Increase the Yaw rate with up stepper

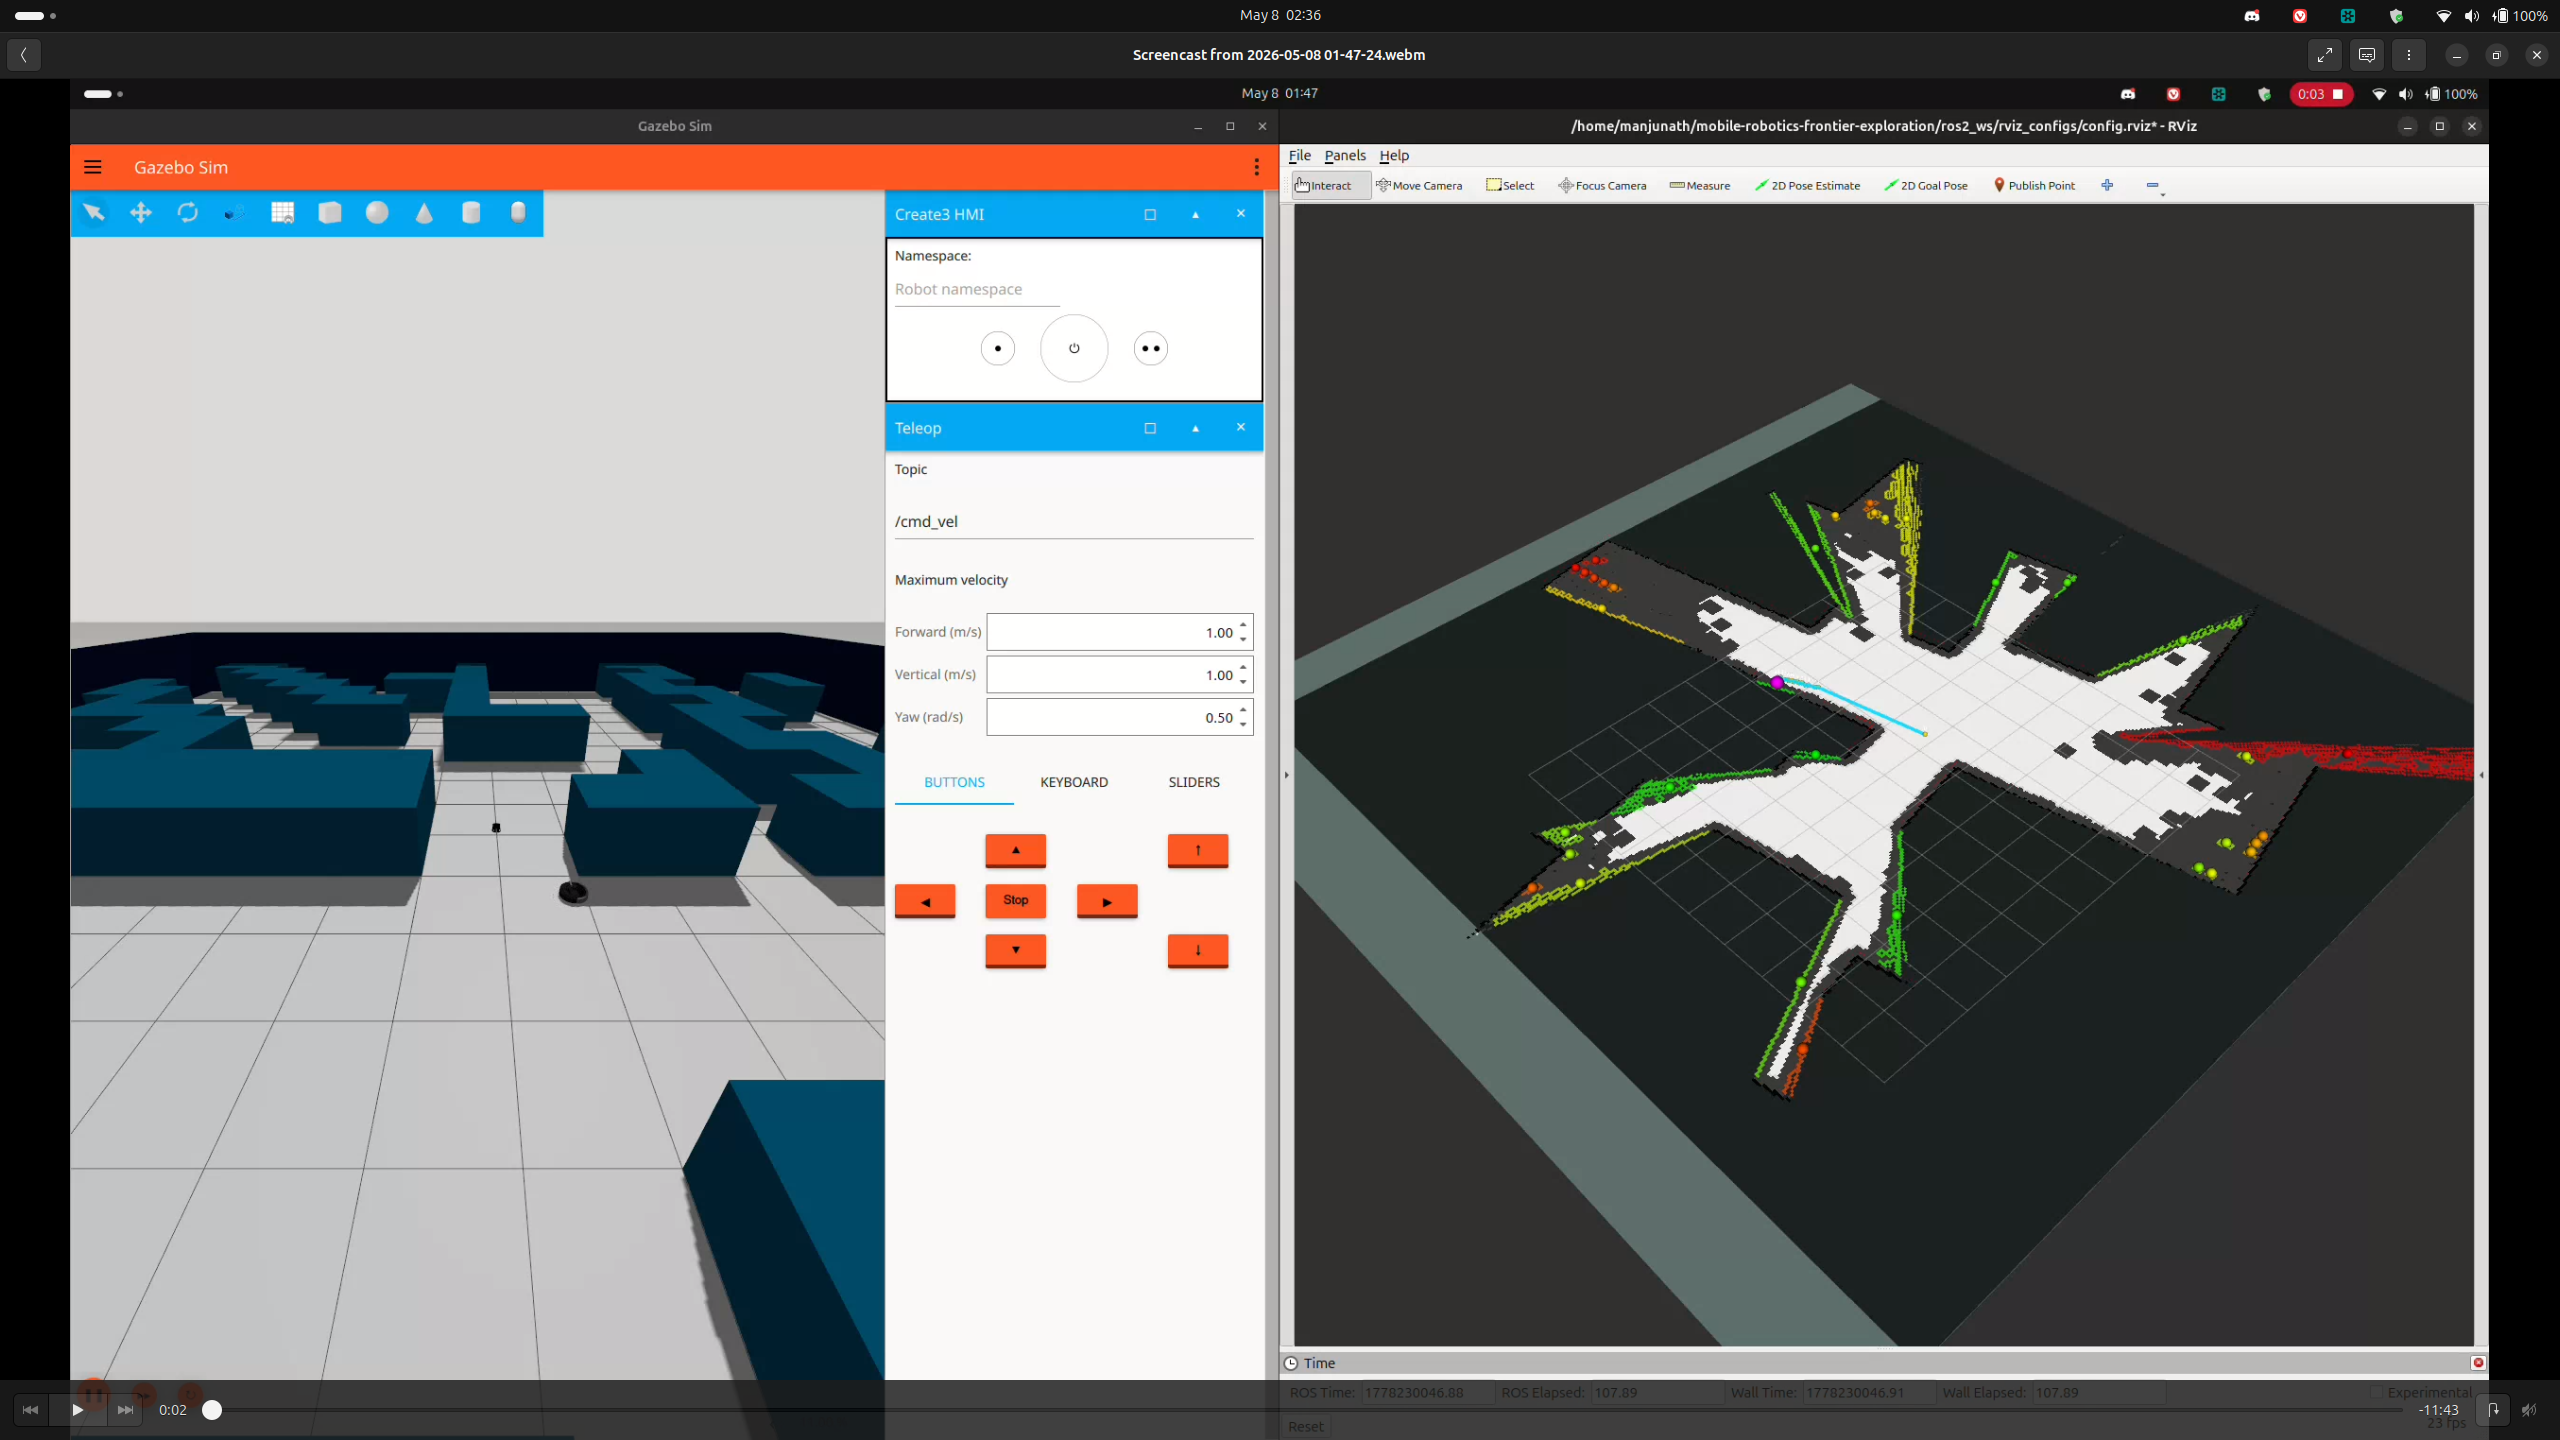coord(1243,710)
